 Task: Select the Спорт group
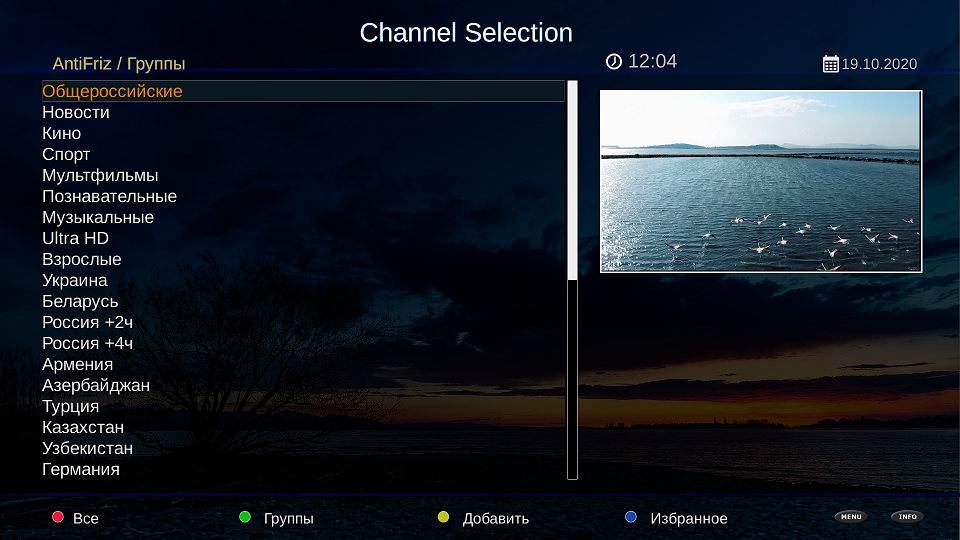click(x=66, y=154)
